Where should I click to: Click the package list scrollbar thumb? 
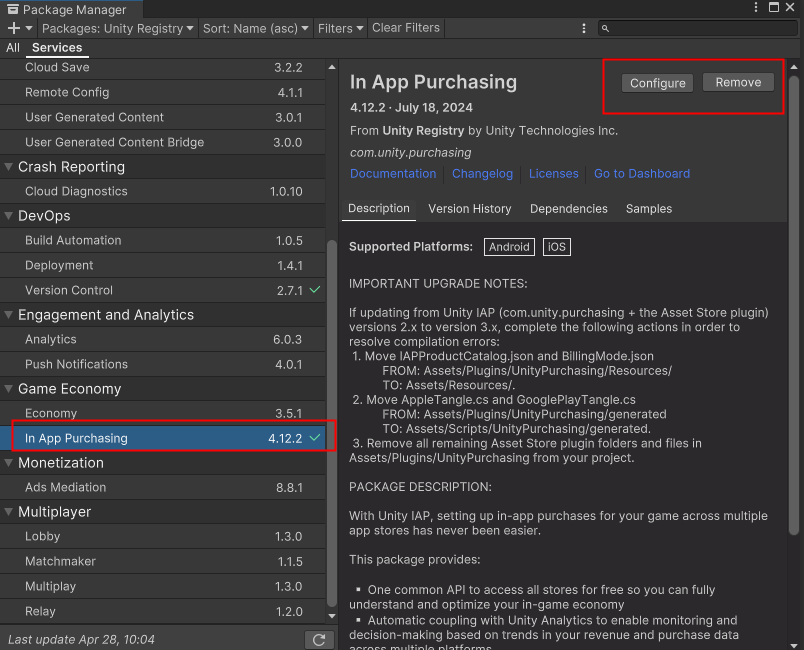point(332,423)
